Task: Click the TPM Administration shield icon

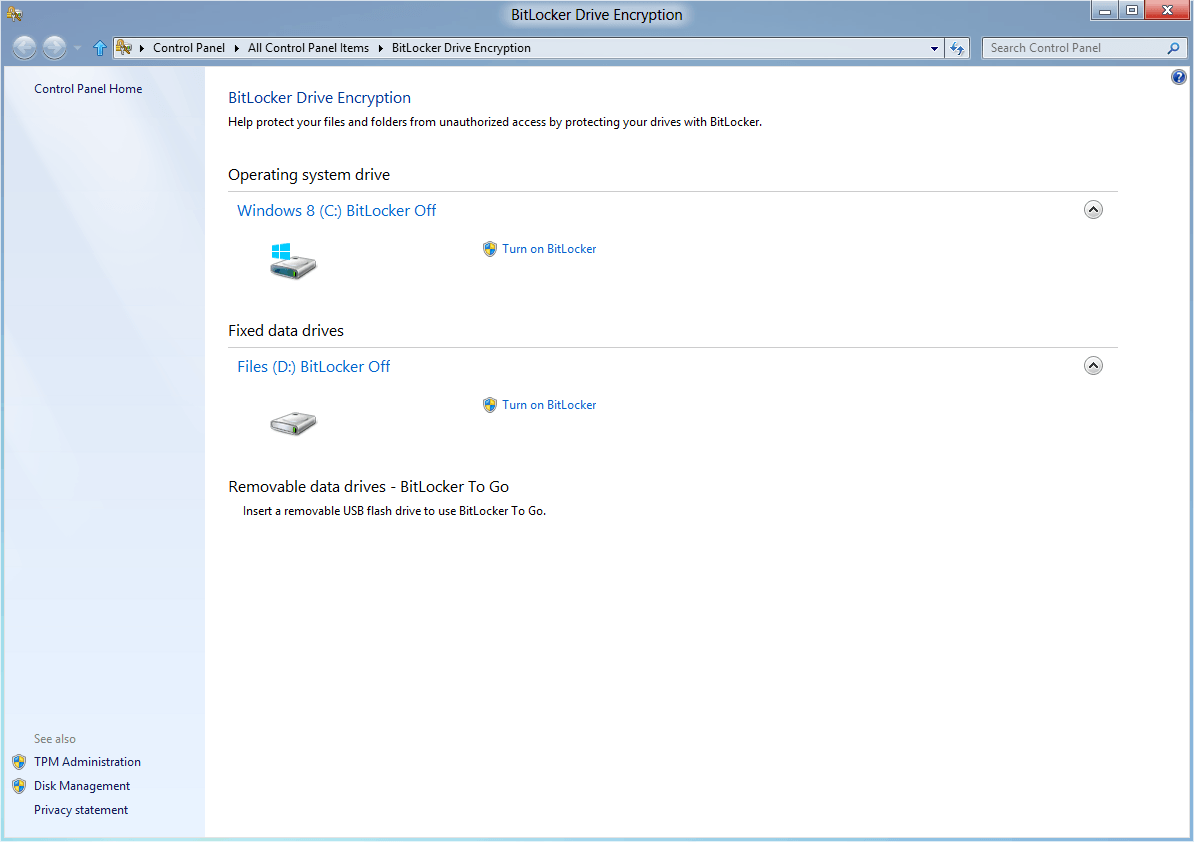Action: click(x=19, y=762)
